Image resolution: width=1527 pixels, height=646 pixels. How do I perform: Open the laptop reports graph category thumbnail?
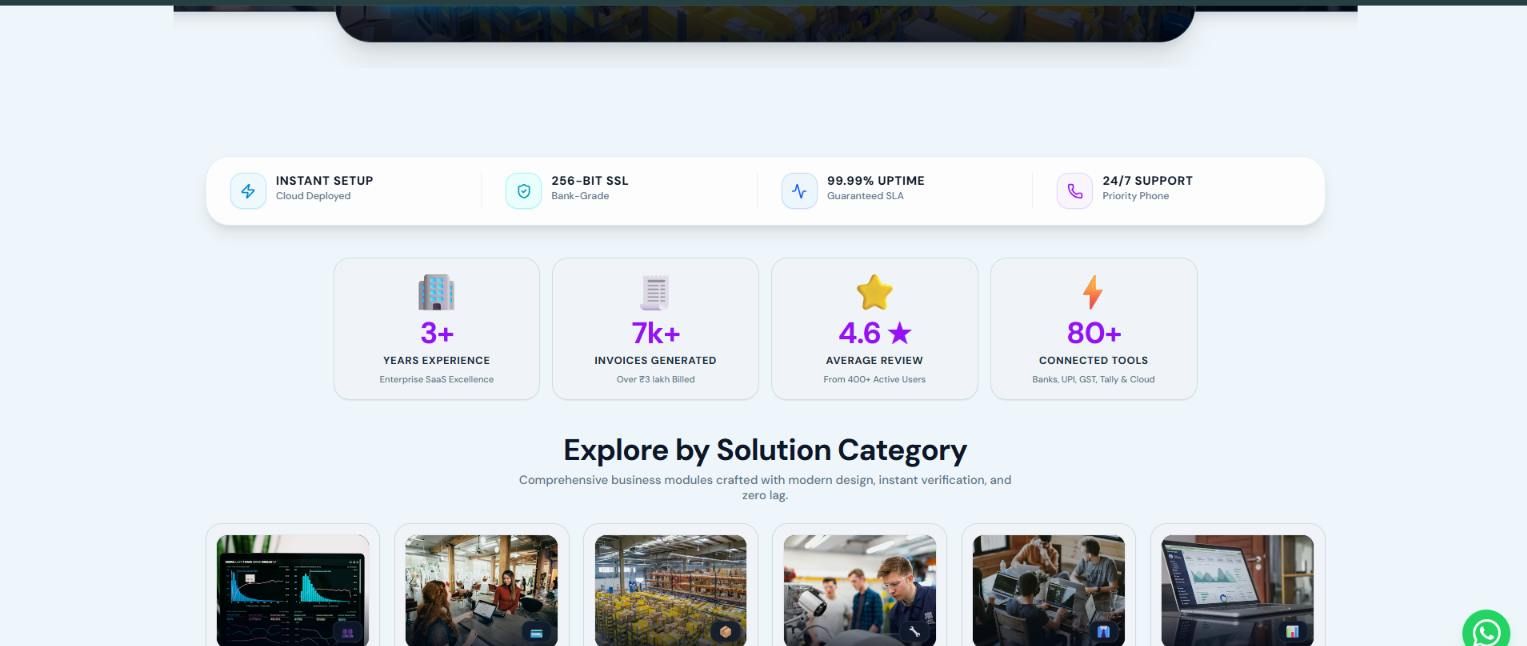tap(1237, 590)
